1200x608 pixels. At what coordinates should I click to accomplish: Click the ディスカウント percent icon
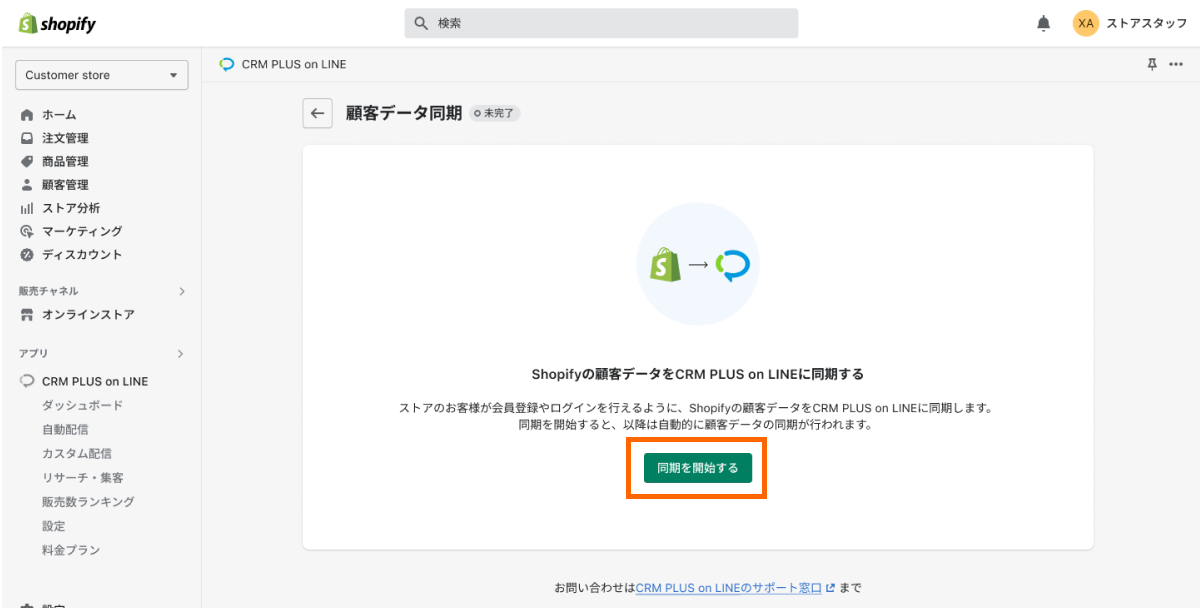(x=27, y=255)
